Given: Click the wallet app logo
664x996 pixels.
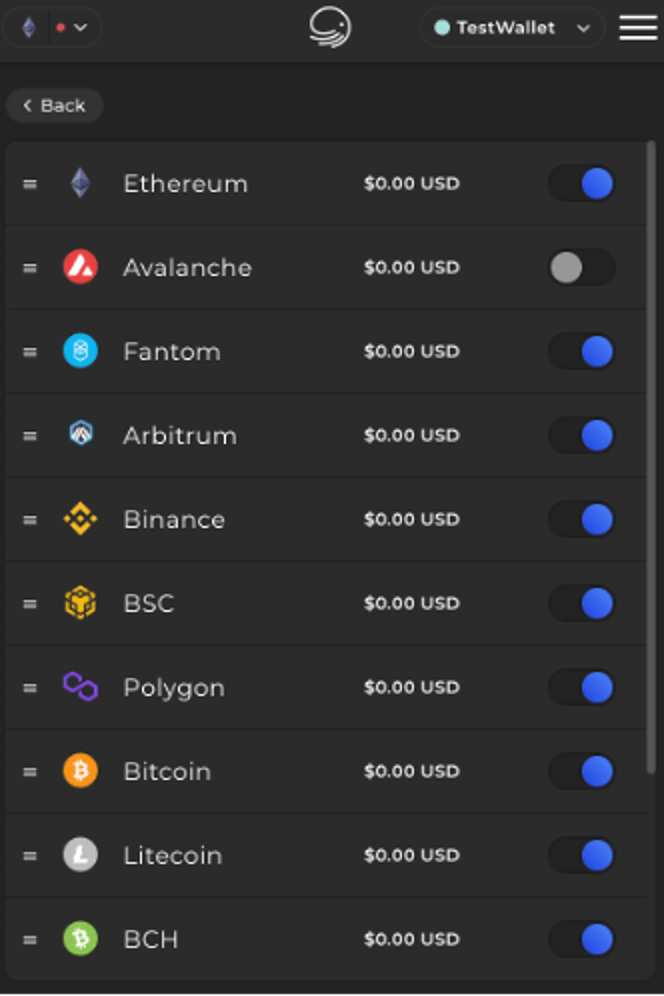Looking at the screenshot, I should pos(330,27).
